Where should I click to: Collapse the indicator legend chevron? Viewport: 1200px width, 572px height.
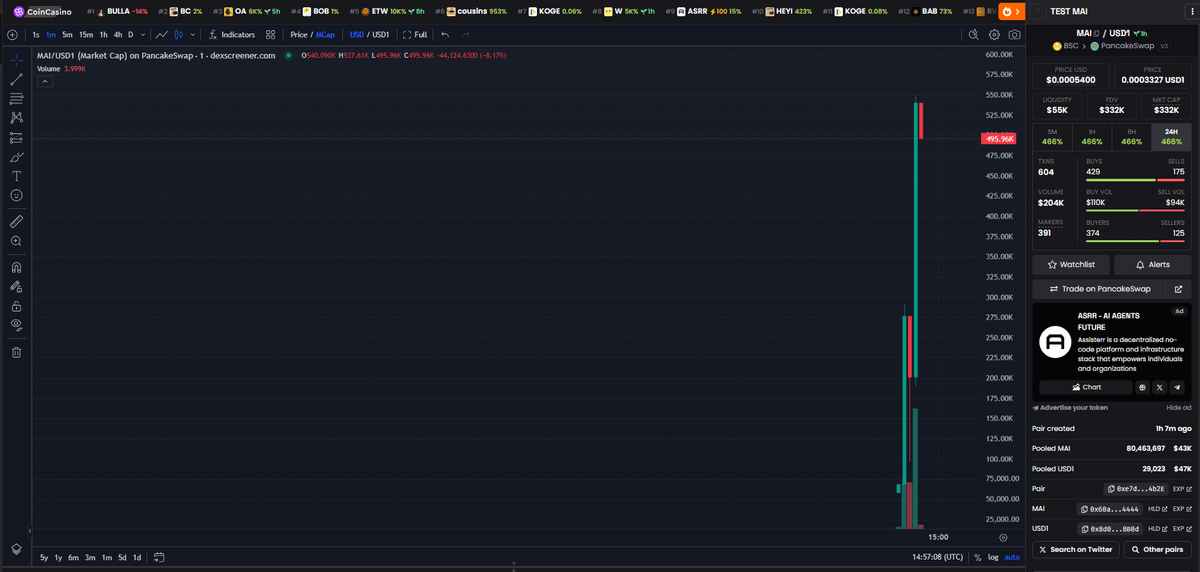pos(45,82)
